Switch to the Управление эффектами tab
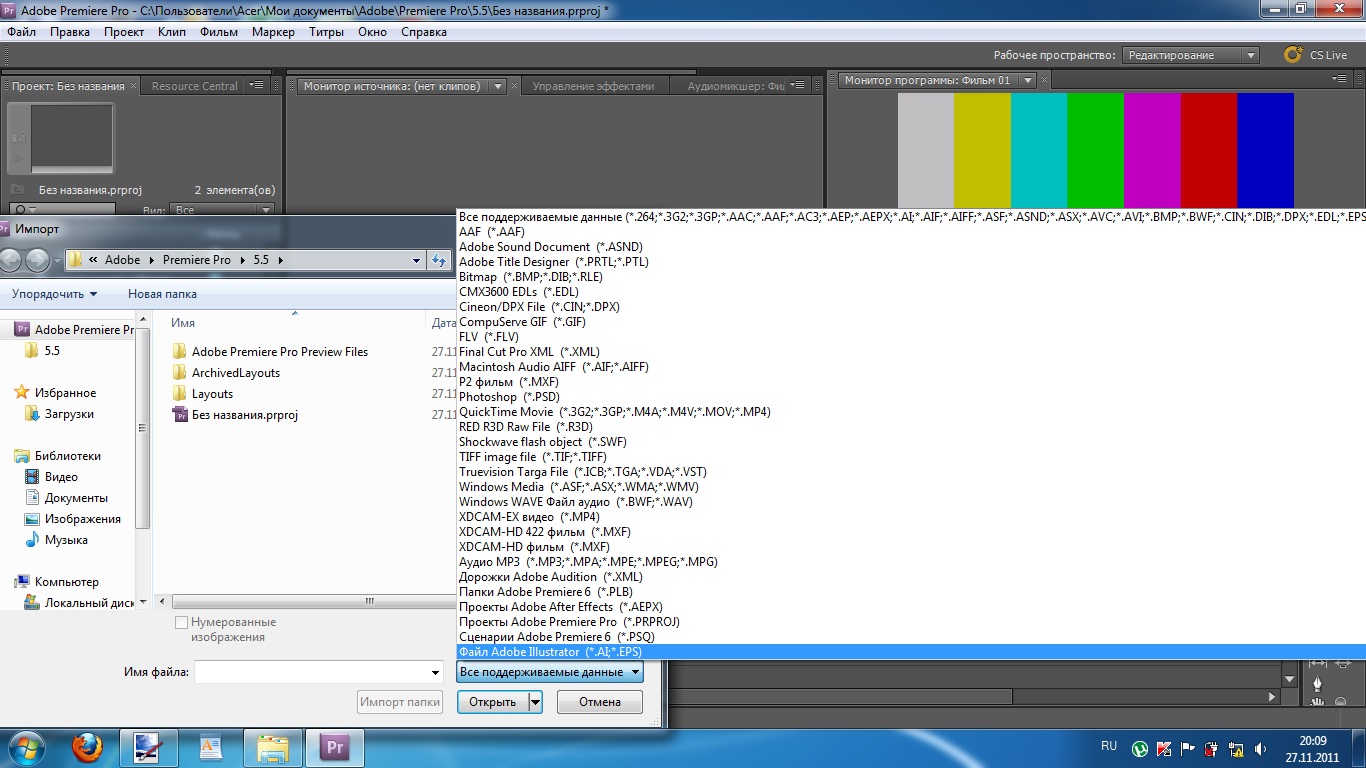1366x768 pixels. tap(593, 86)
